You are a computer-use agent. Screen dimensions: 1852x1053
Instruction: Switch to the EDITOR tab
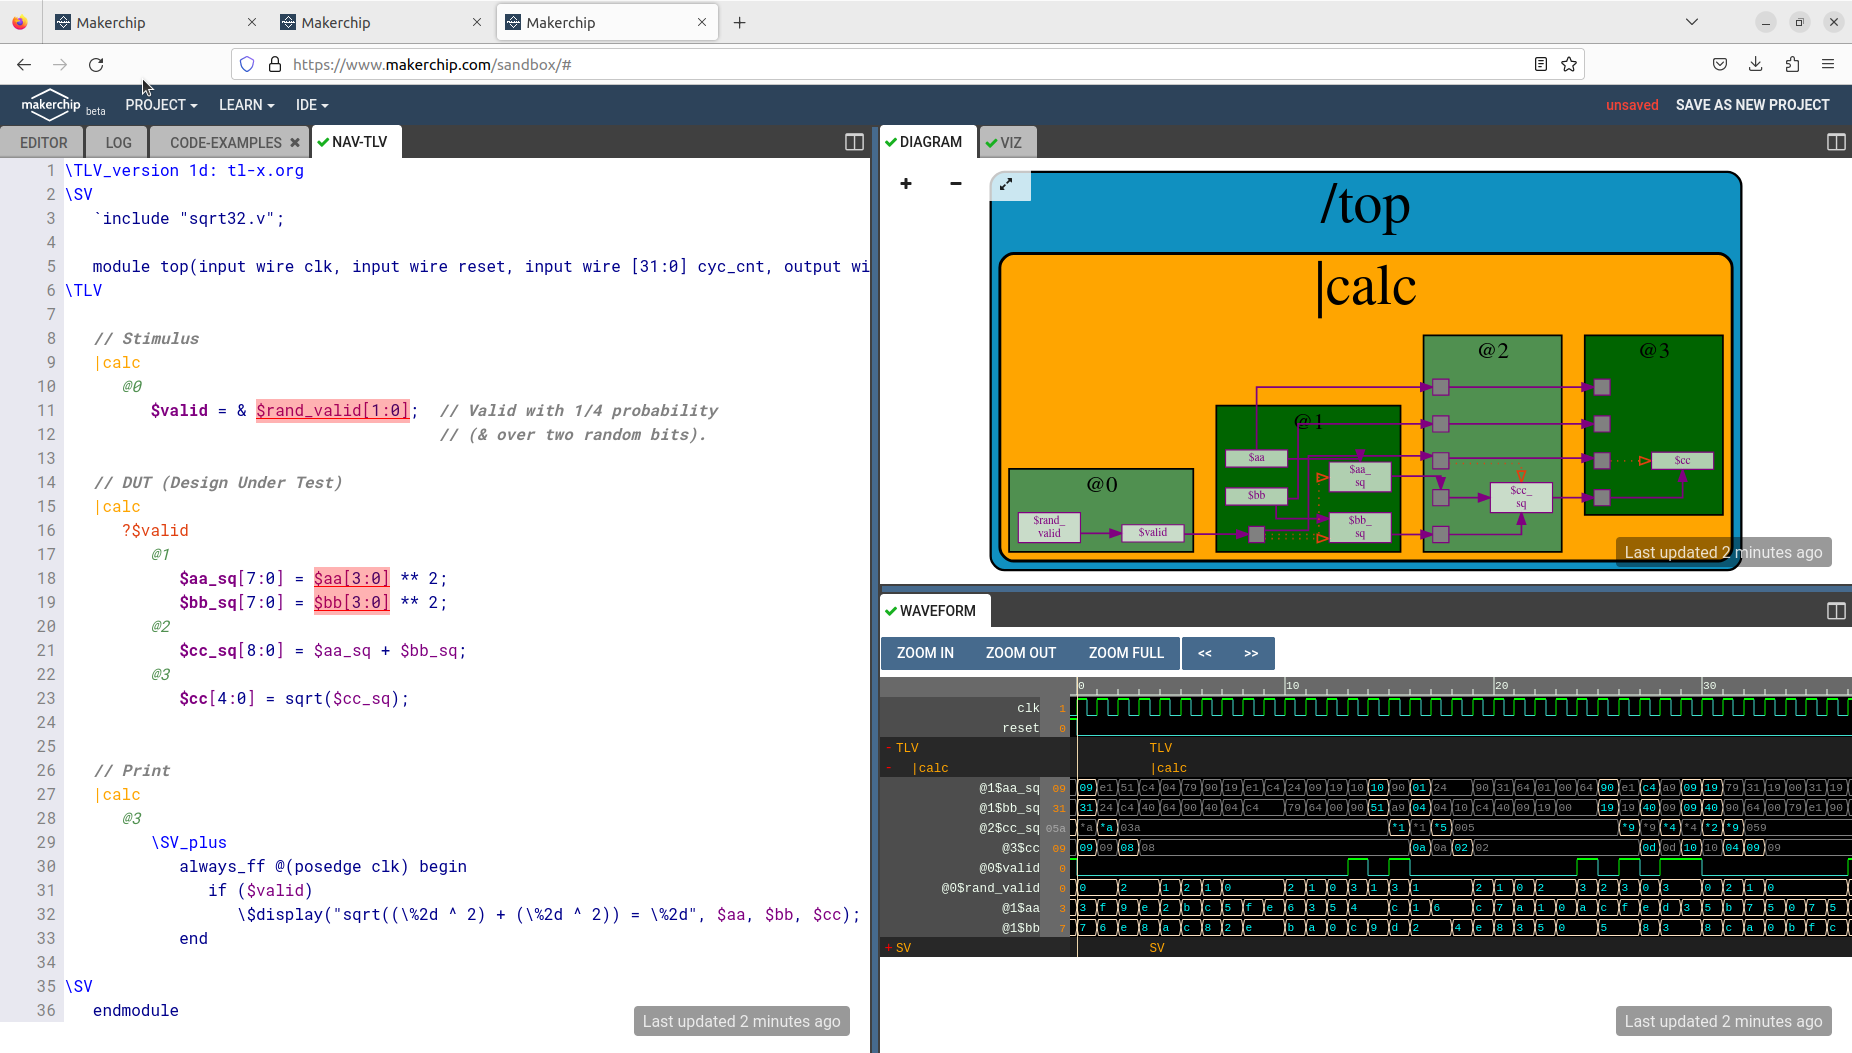[41, 142]
